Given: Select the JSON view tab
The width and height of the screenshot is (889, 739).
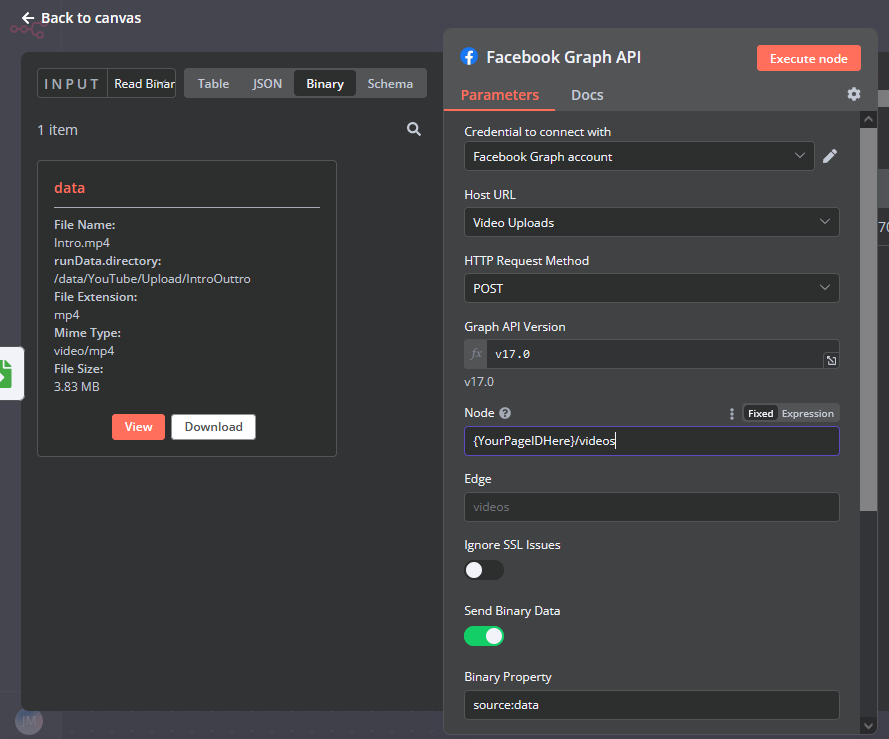Looking at the screenshot, I should coord(267,84).
